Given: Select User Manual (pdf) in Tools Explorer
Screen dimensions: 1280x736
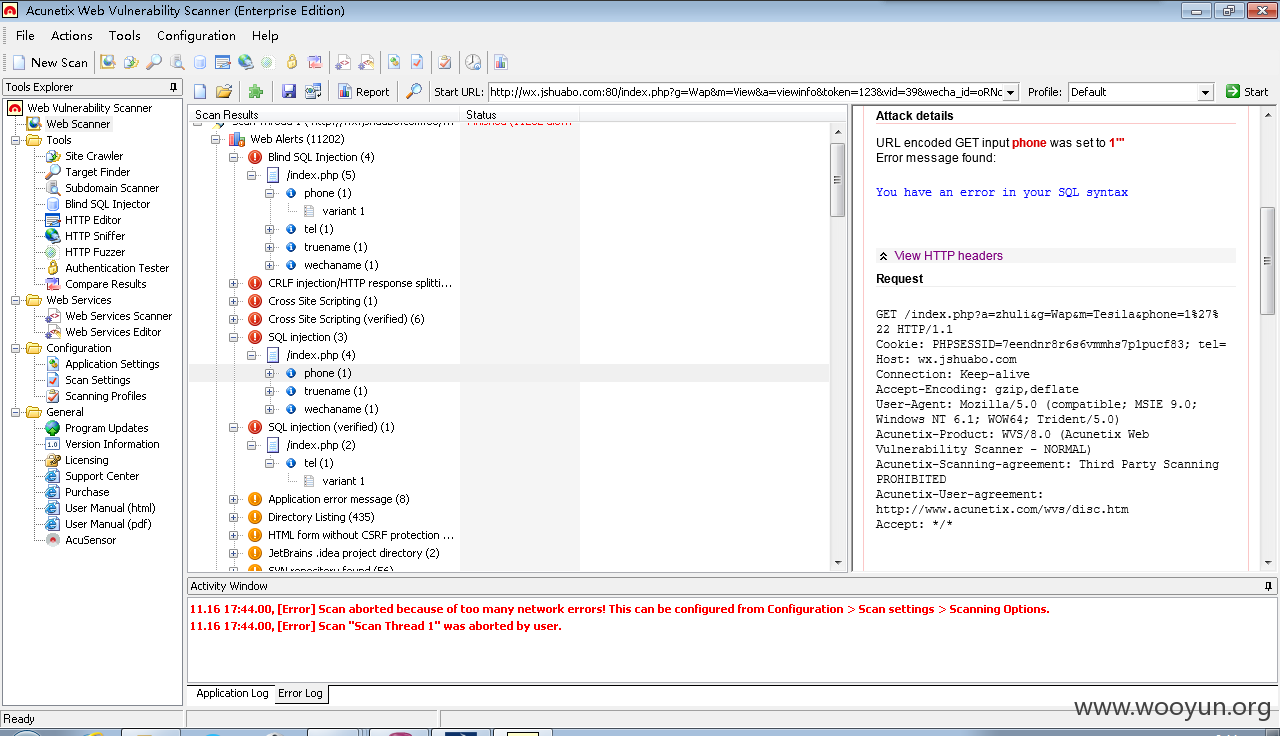Looking at the screenshot, I should coord(108,524).
